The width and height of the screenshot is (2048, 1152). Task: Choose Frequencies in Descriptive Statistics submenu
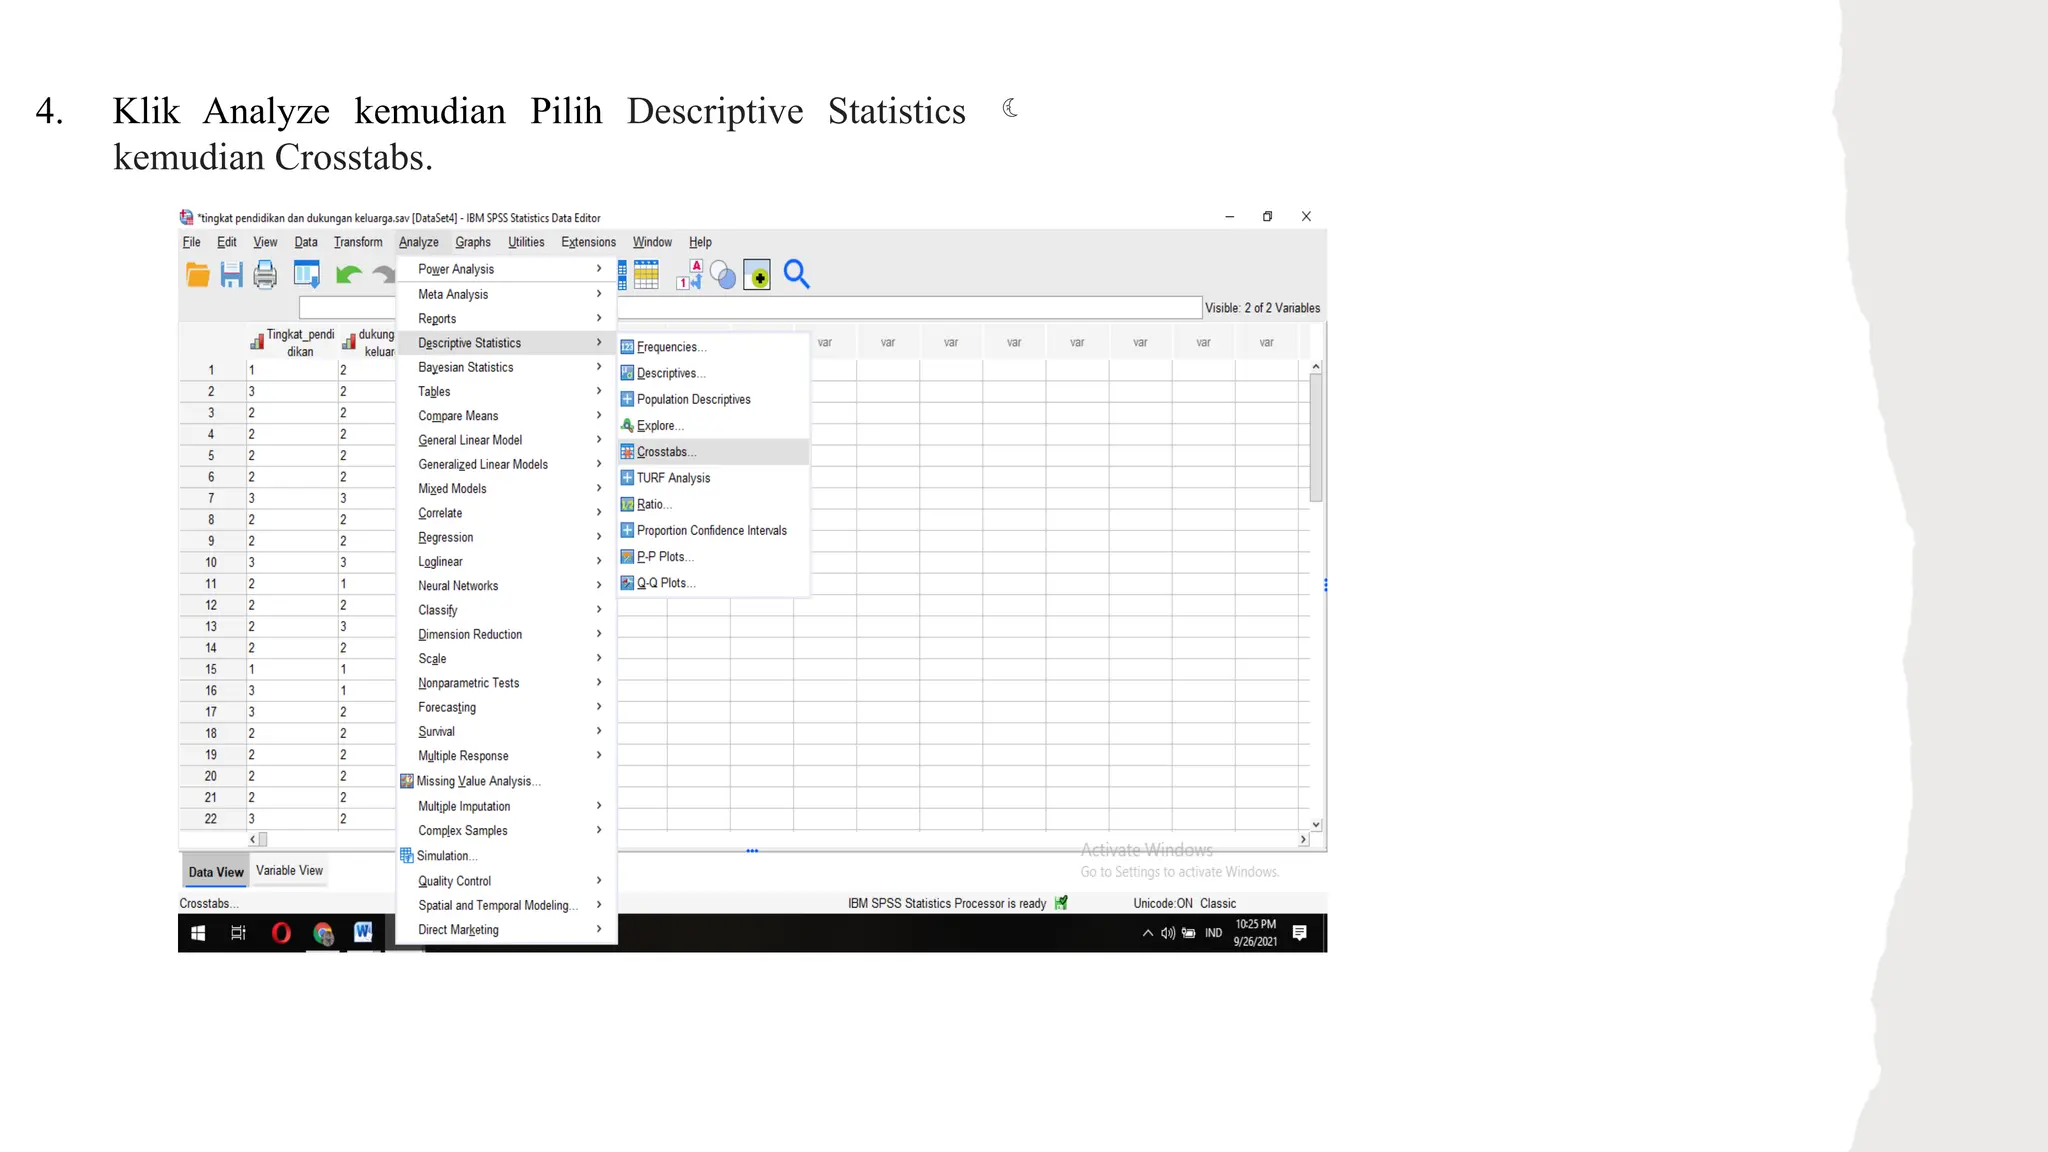[670, 347]
